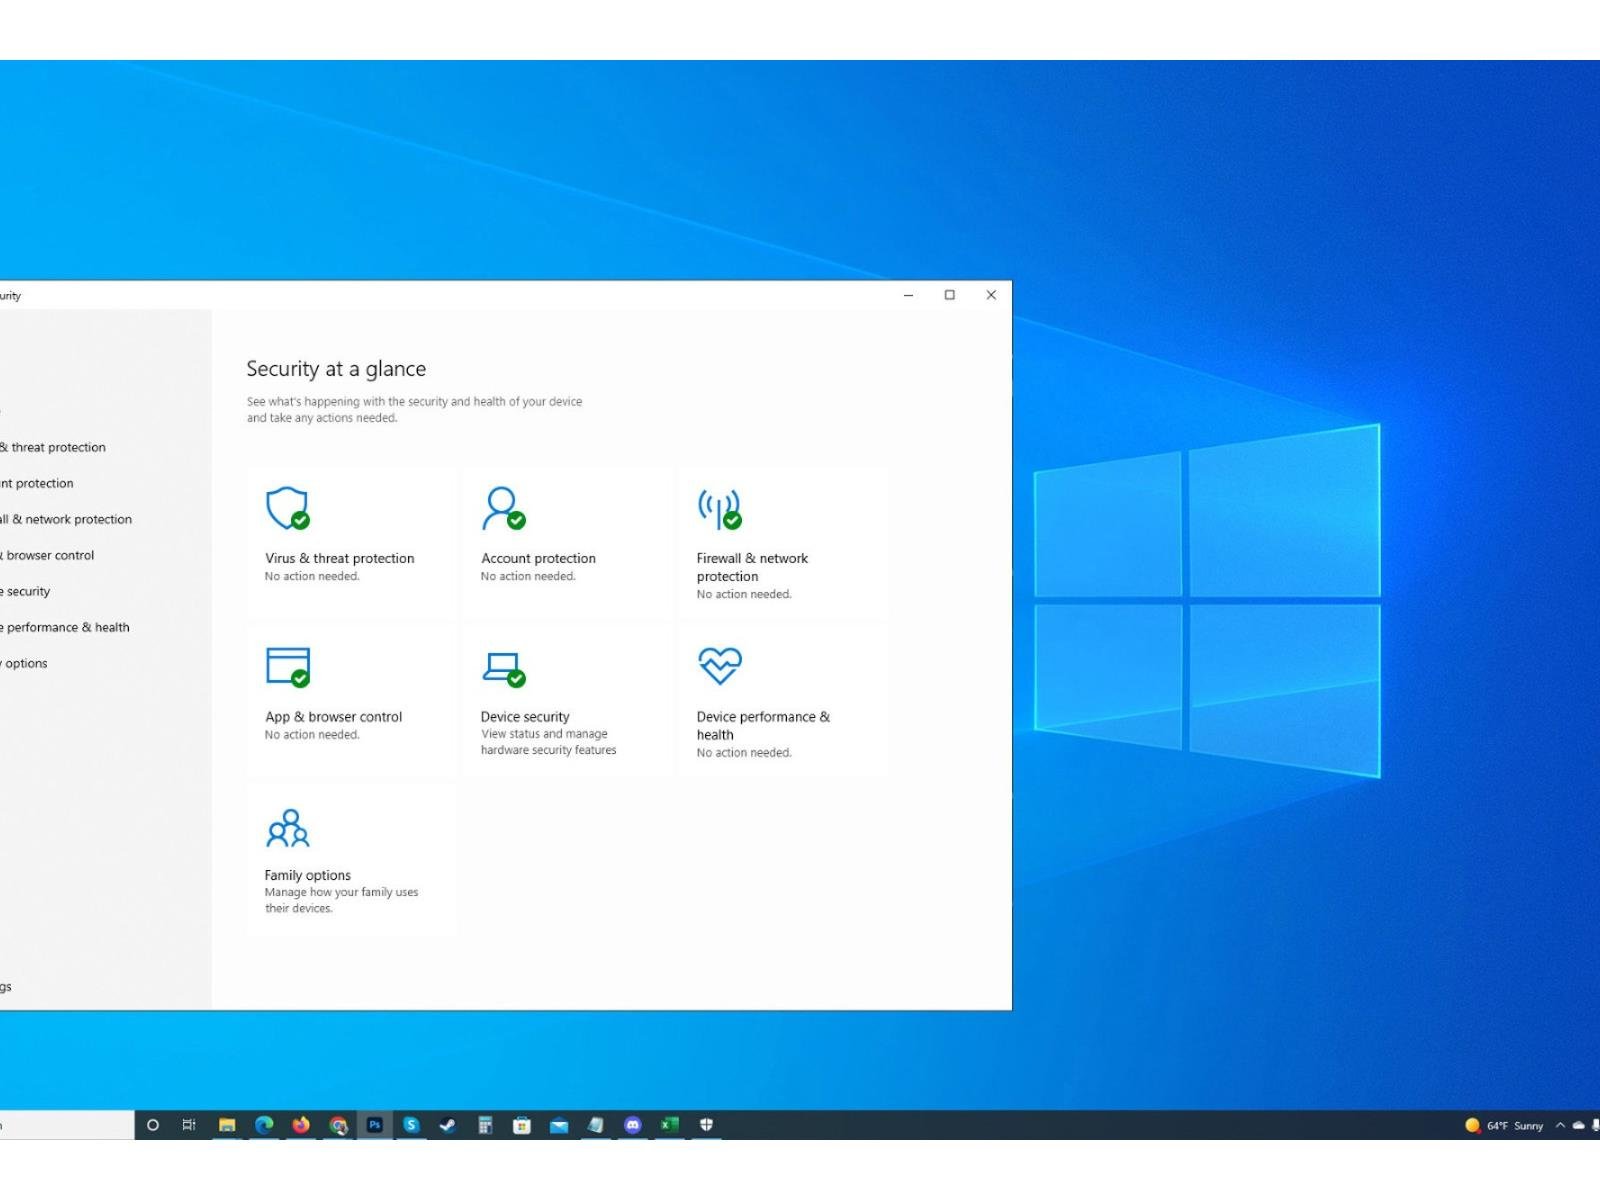
Task: Launch Firefox from the taskbar
Action: [x=301, y=1125]
